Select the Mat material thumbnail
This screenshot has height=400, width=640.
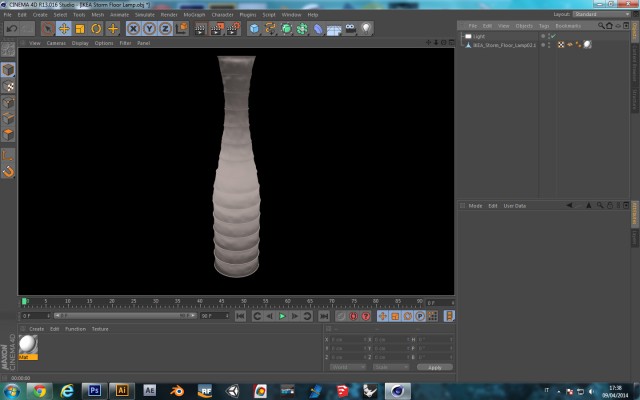coord(28,347)
